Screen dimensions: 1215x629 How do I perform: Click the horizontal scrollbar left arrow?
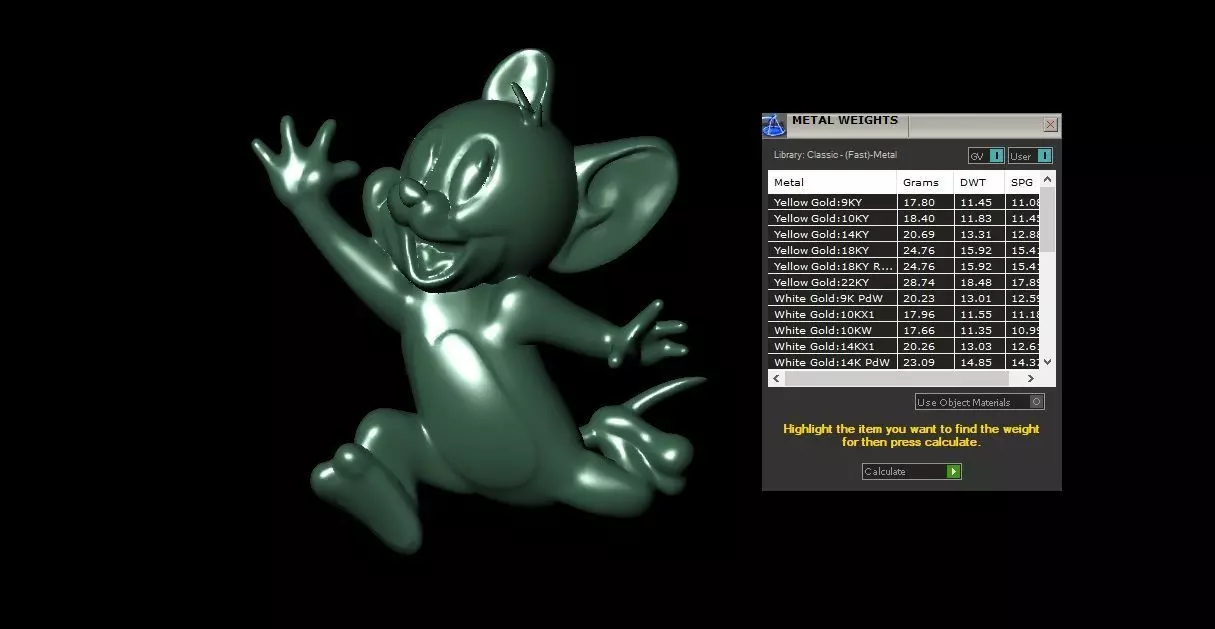776,379
